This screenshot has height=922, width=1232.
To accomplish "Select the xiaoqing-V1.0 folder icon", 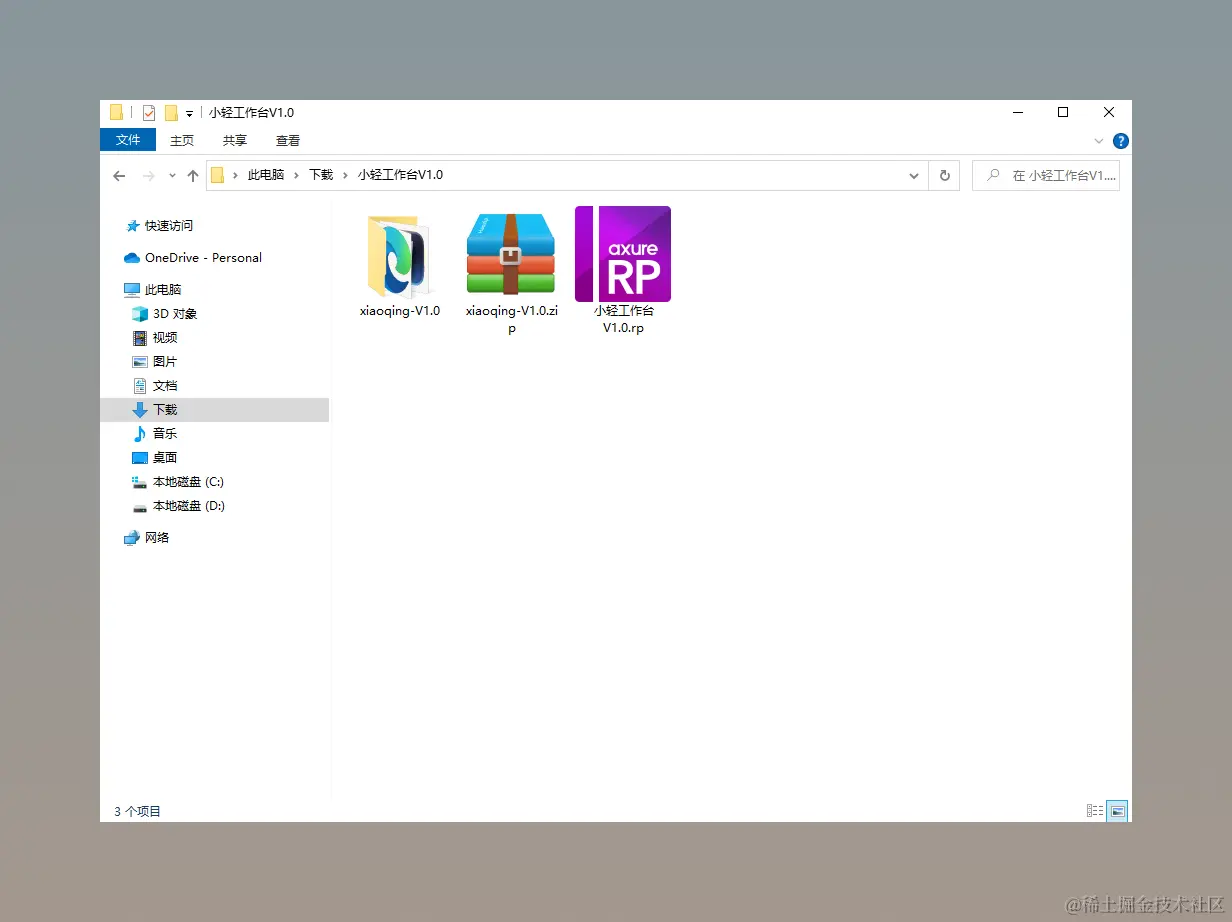I will [x=400, y=256].
